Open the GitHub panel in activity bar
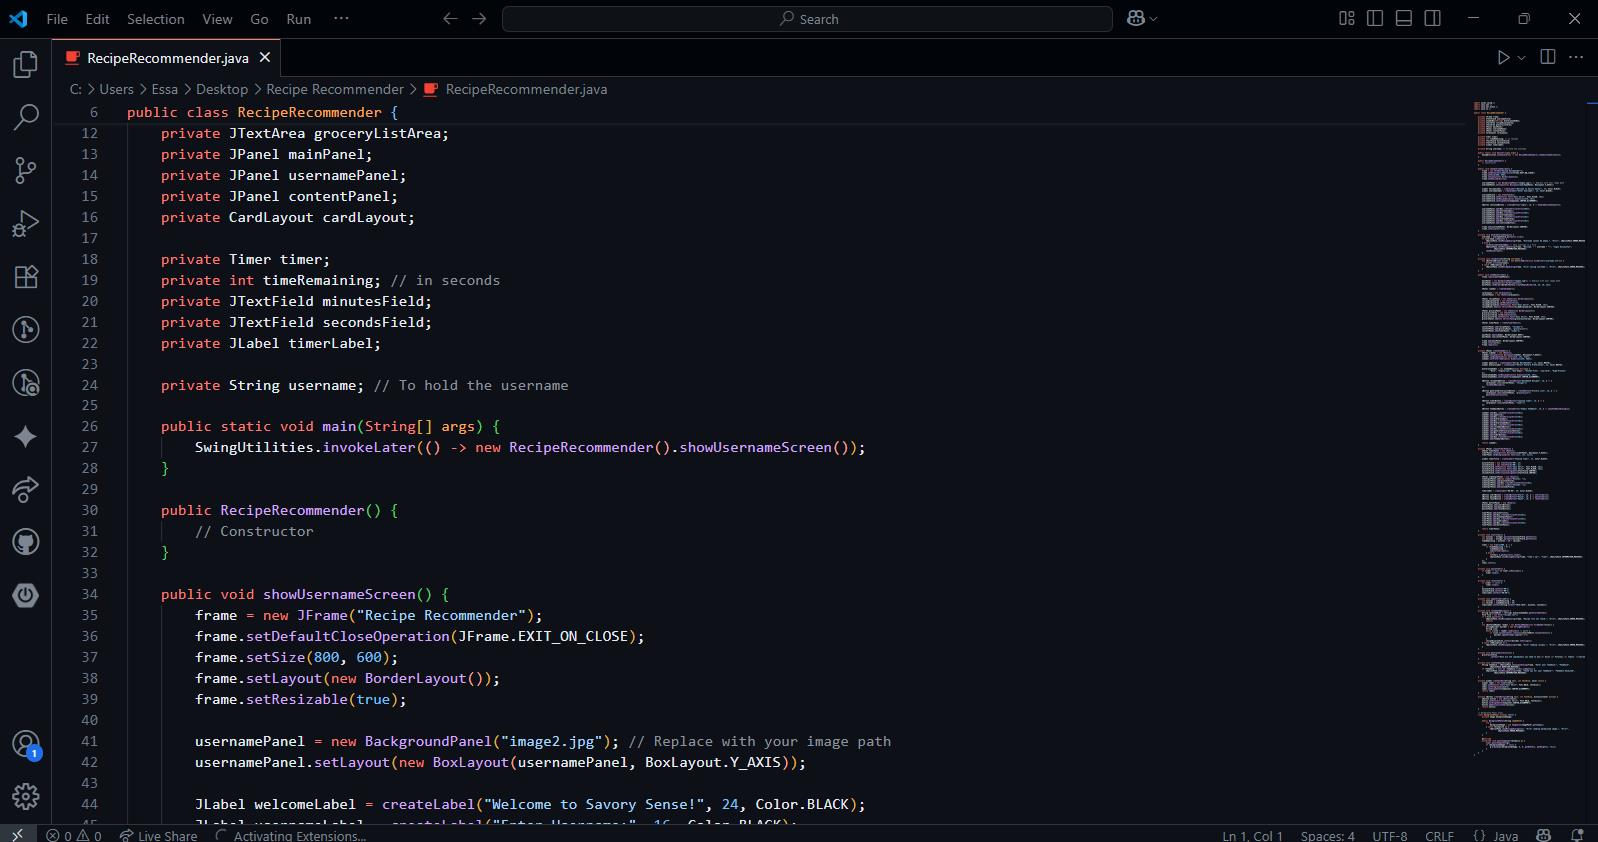 point(25,542)
